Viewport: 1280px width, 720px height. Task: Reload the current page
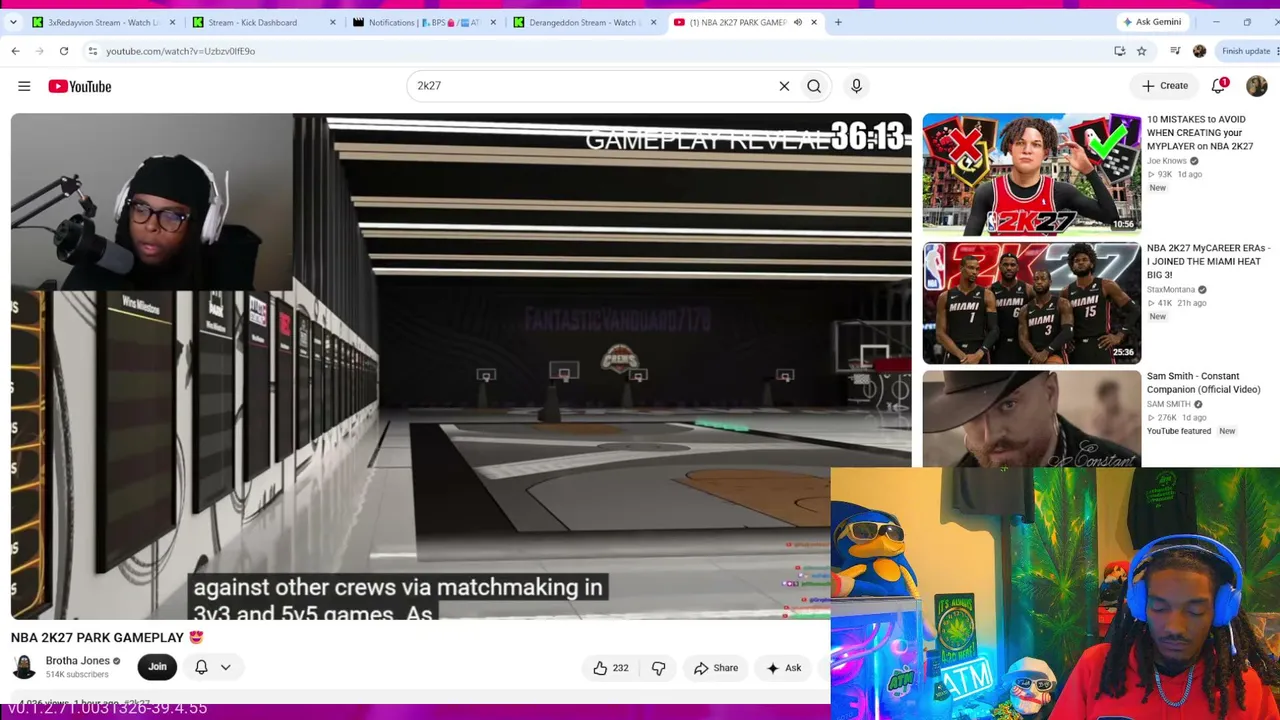click(x=64, y=51)
